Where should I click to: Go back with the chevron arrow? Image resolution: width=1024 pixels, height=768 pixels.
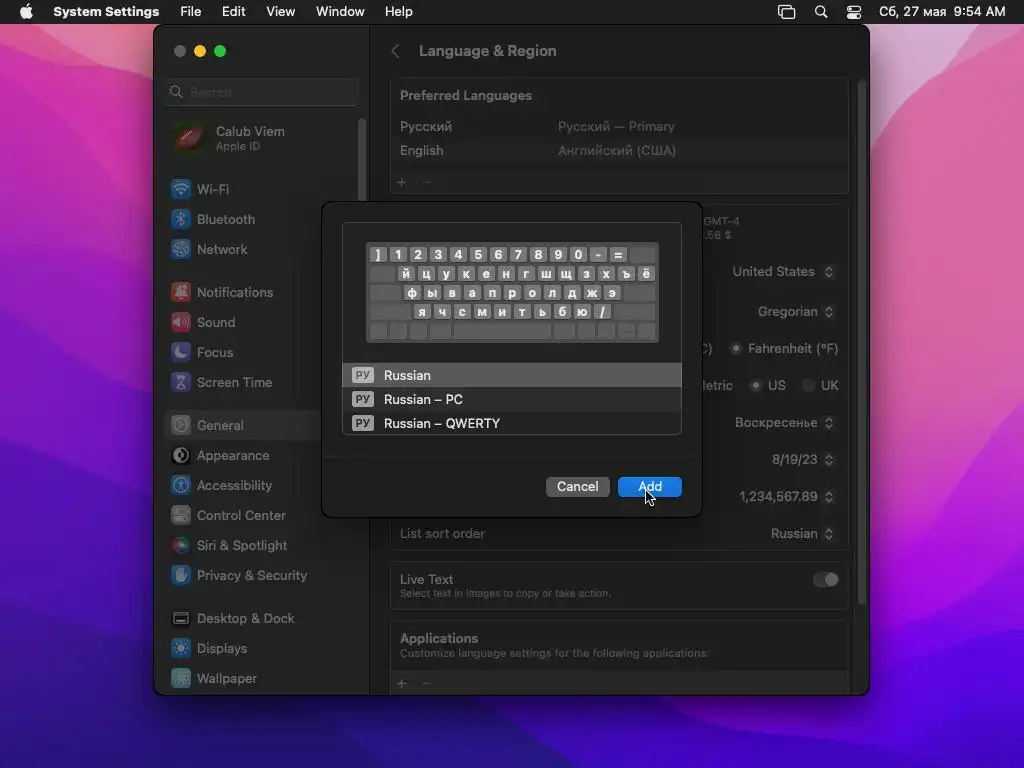pos(395,51)
